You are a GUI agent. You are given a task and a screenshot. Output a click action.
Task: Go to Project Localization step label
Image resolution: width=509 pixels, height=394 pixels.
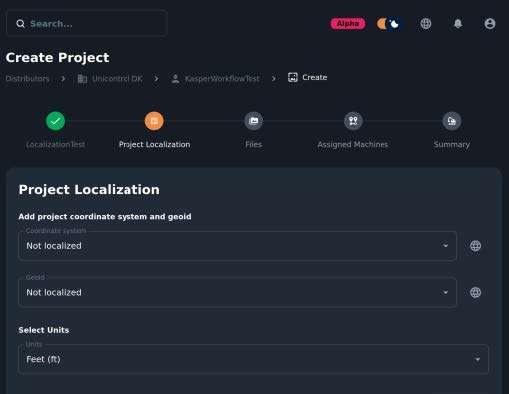[x=154, y=144]
